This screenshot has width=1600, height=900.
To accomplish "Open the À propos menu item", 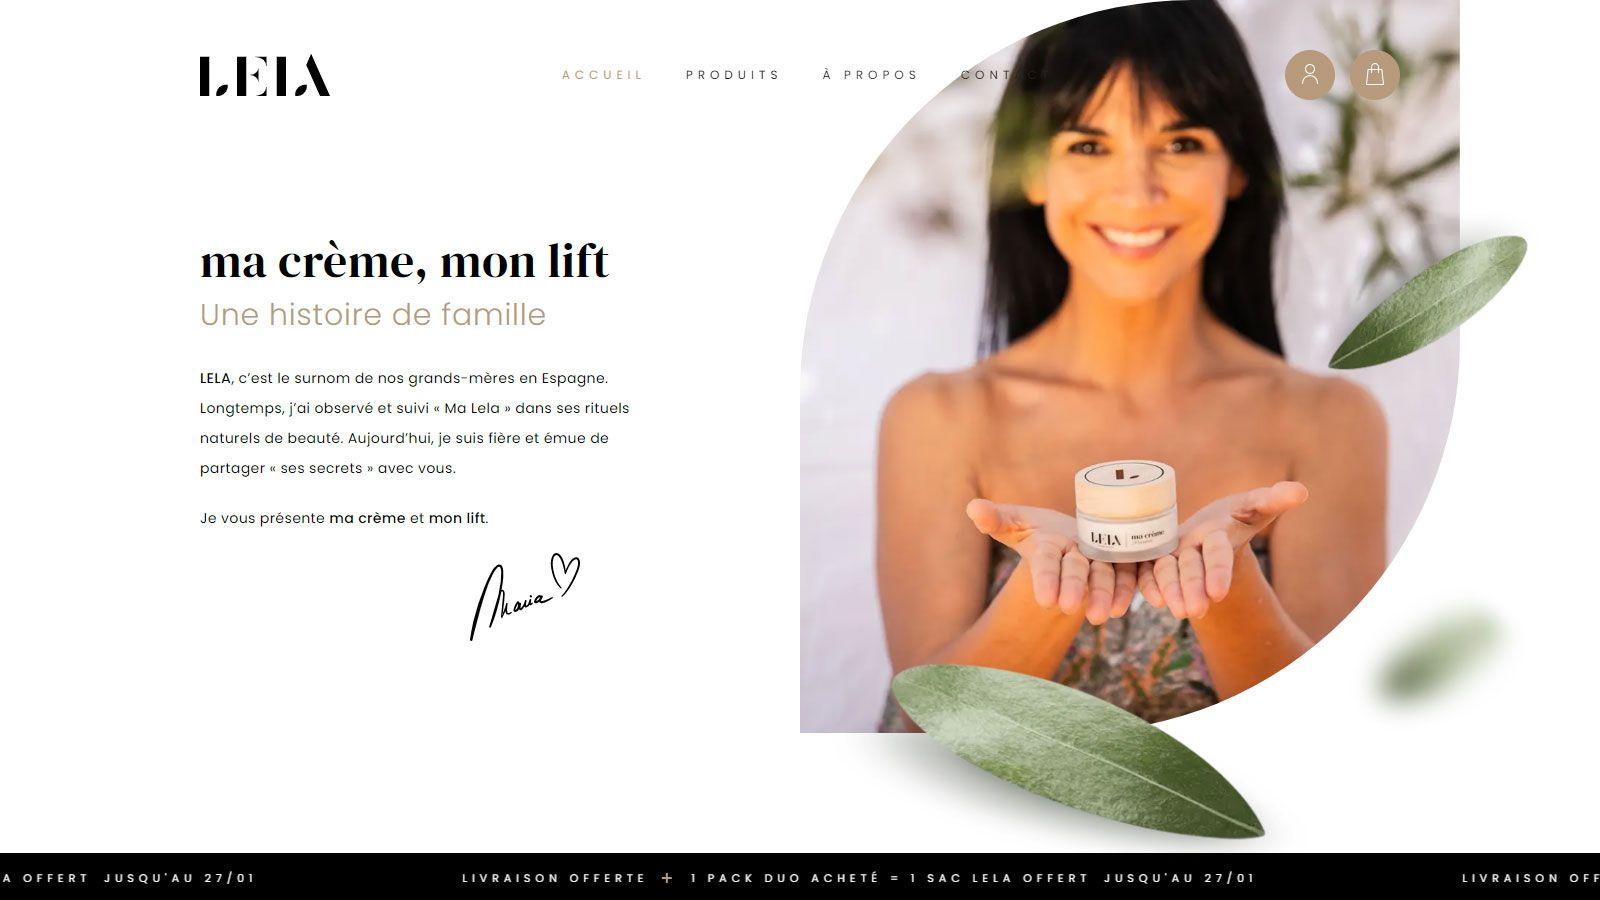I will pos(870,75).
